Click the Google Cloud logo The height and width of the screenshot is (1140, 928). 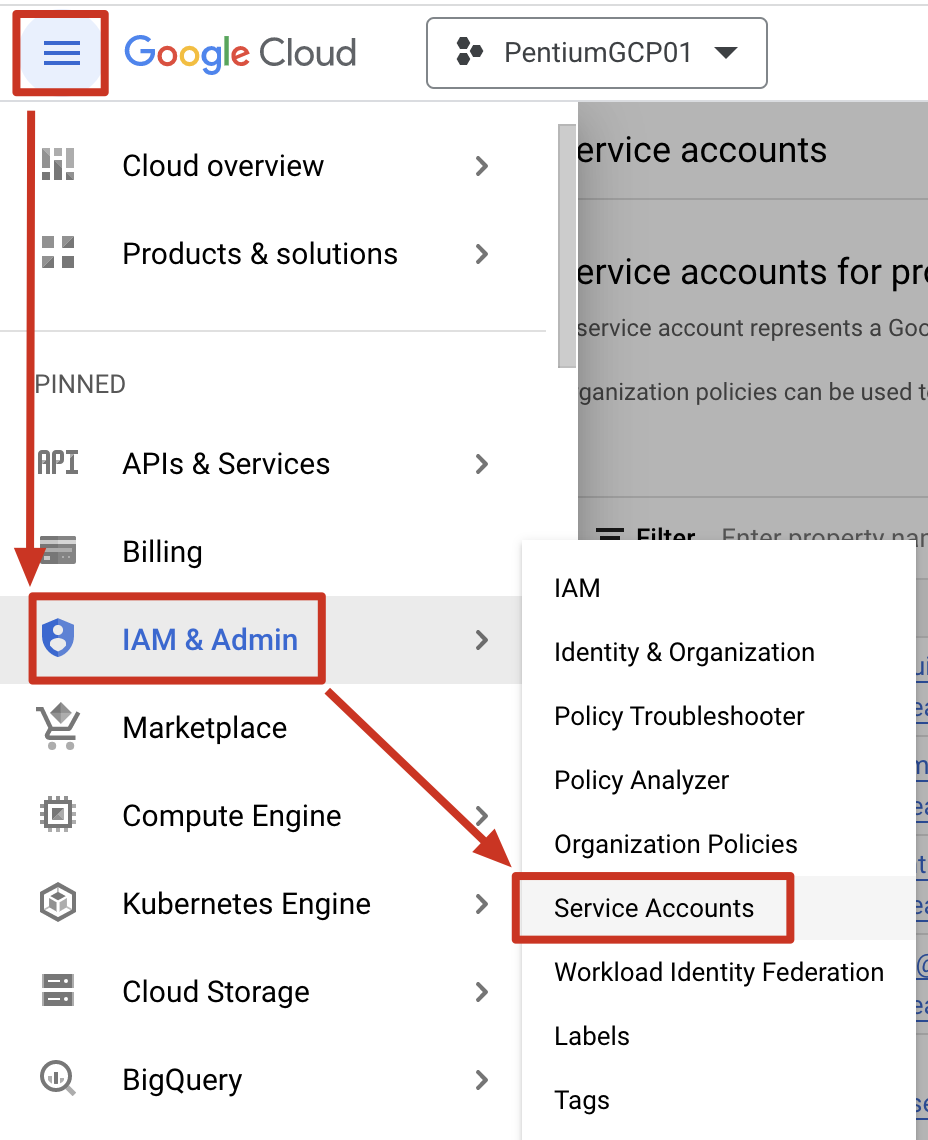(240, 53)
